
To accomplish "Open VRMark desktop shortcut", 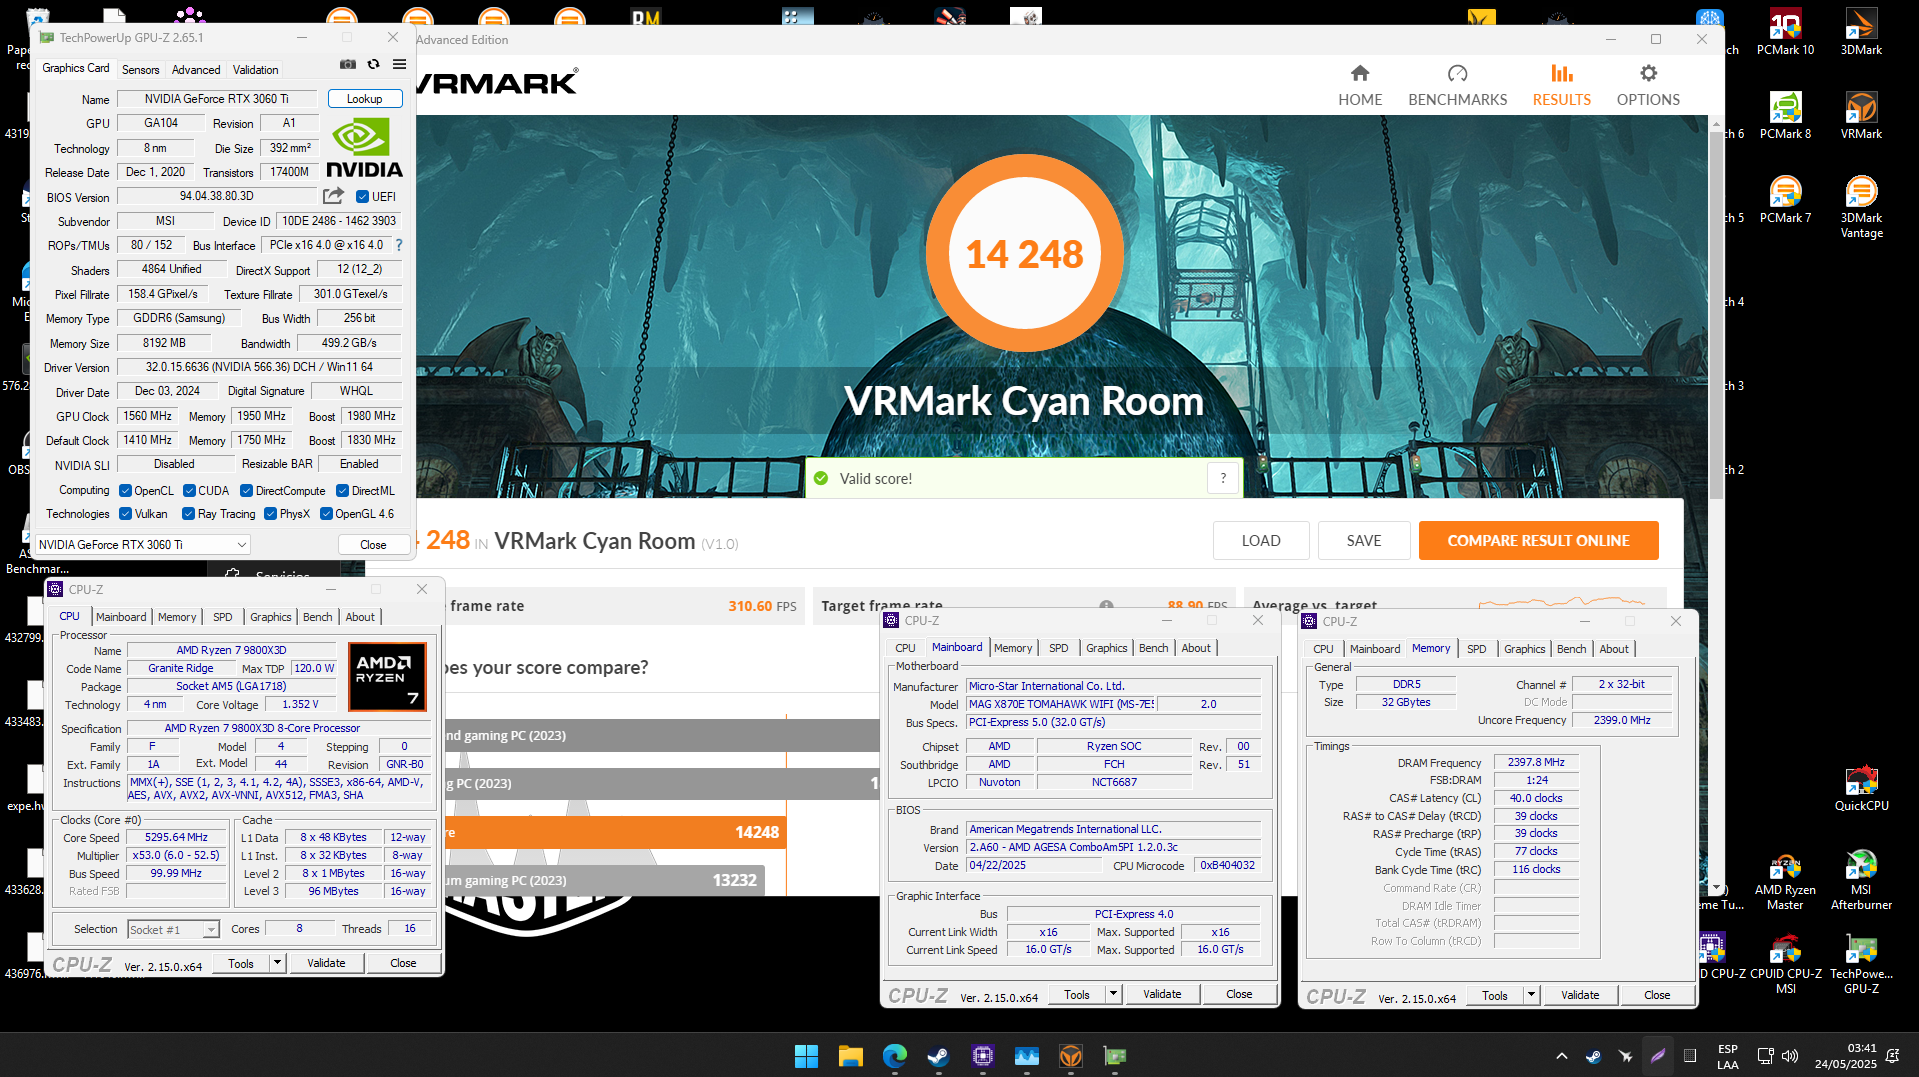I will (x=1861, y=116).
